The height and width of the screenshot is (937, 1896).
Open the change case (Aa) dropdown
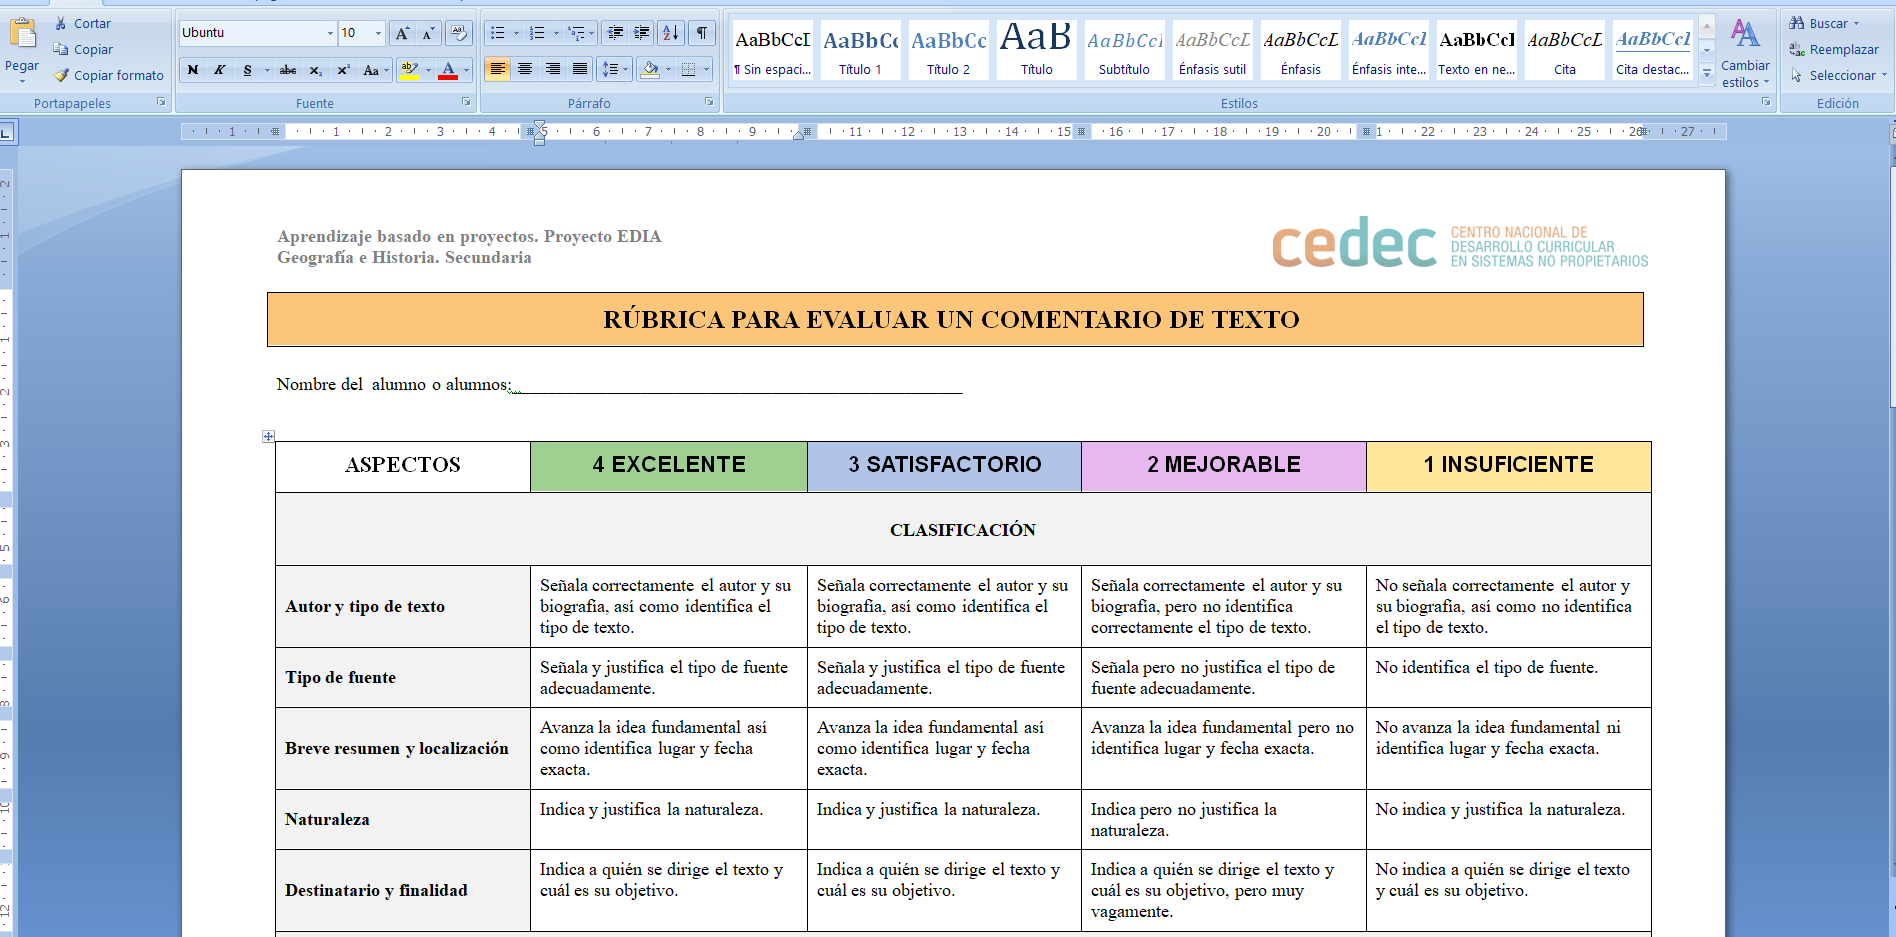pyautogui.click(x=376, y=70)
